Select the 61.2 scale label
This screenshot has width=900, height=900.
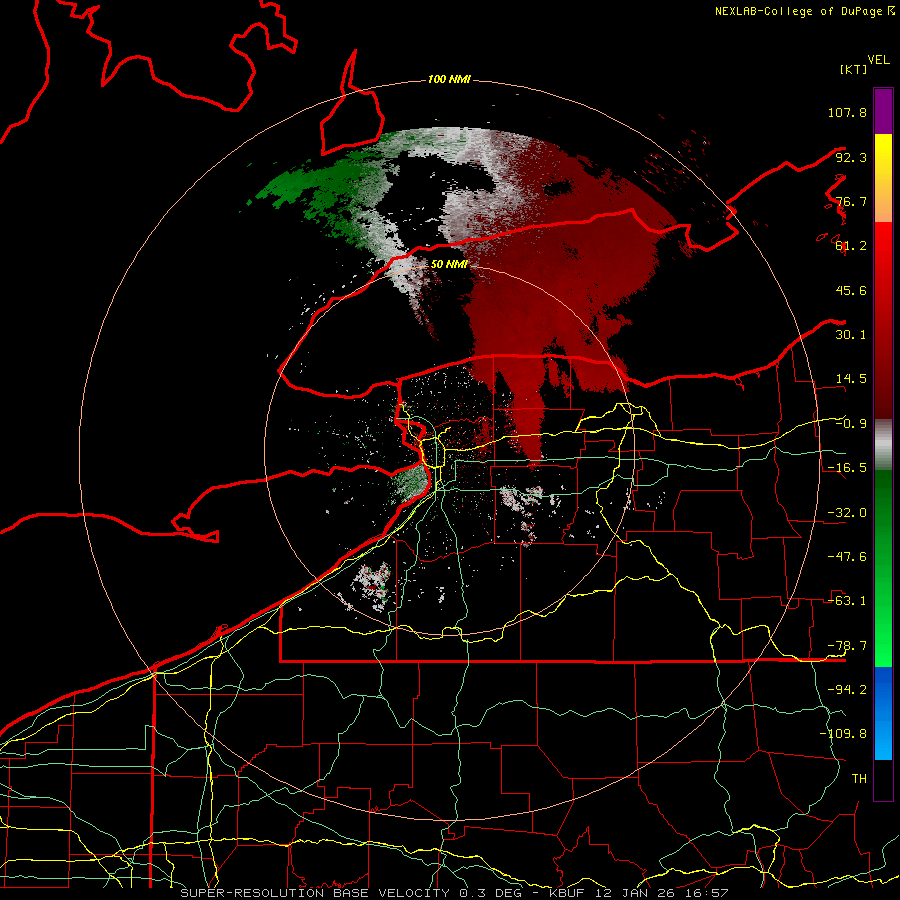(851, 246)
